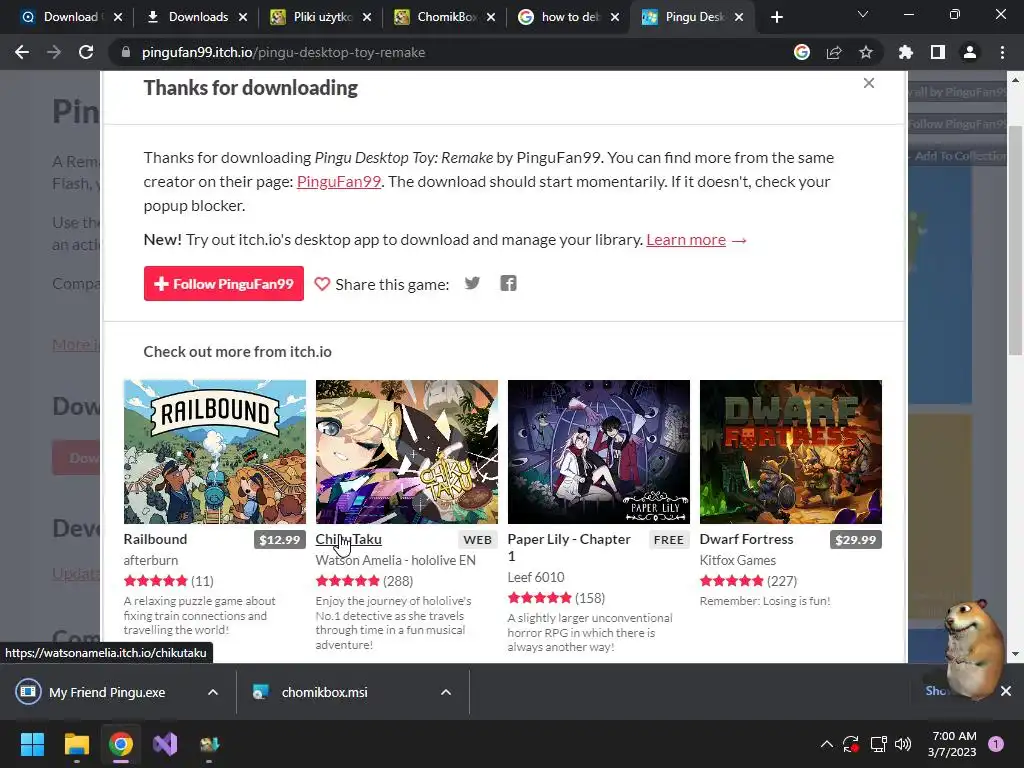Share the game on Twitter
The image size is (1024, 768).
coord(472,283)
